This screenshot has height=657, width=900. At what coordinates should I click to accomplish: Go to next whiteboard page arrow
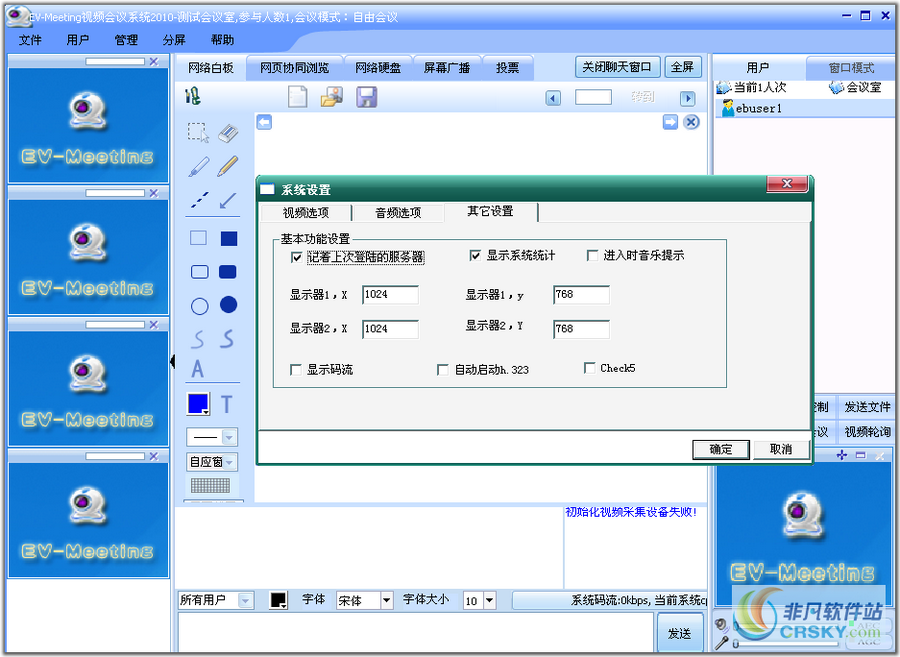pyautogui.click(x=688, y=98)
